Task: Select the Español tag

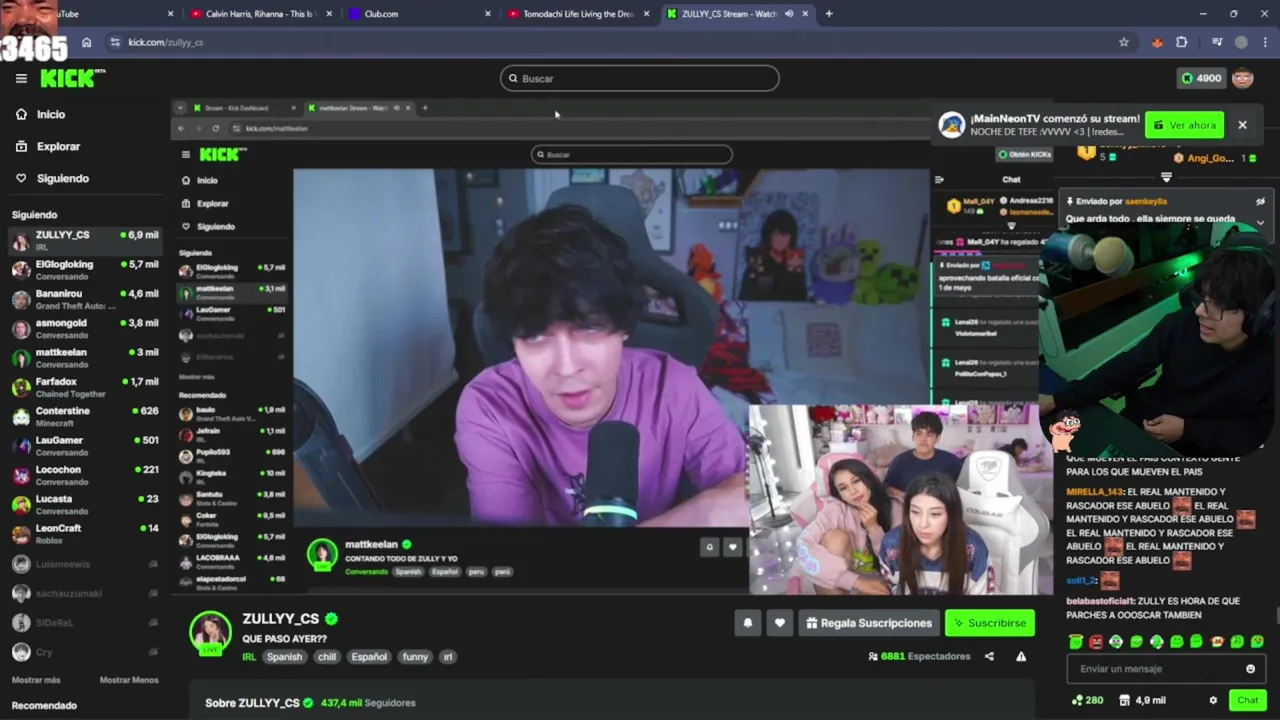Action: click(369, 657)
